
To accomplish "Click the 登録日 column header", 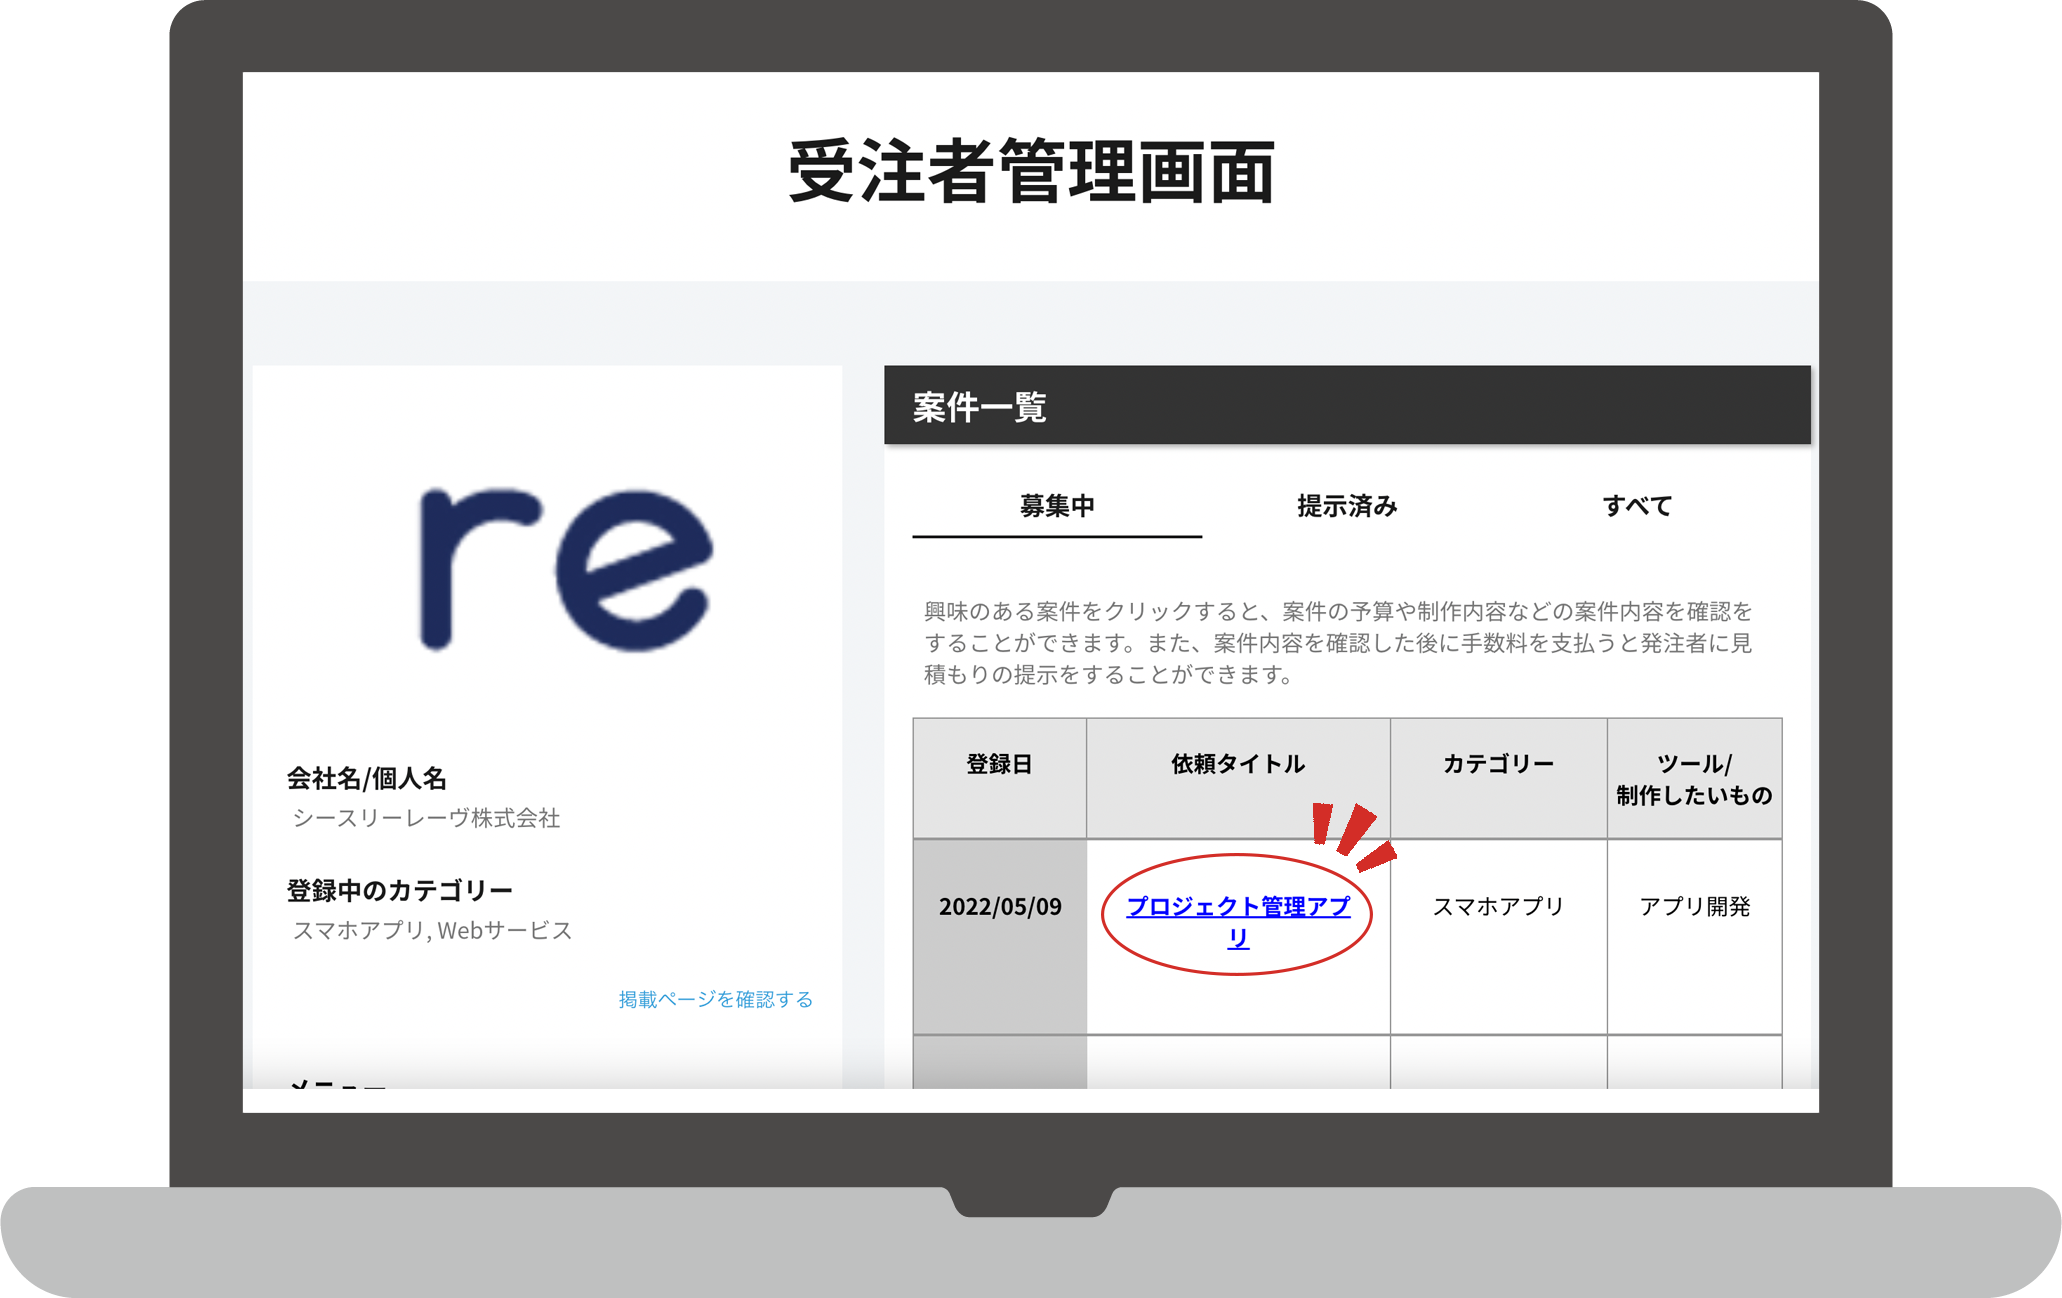I will click(999, 765).
